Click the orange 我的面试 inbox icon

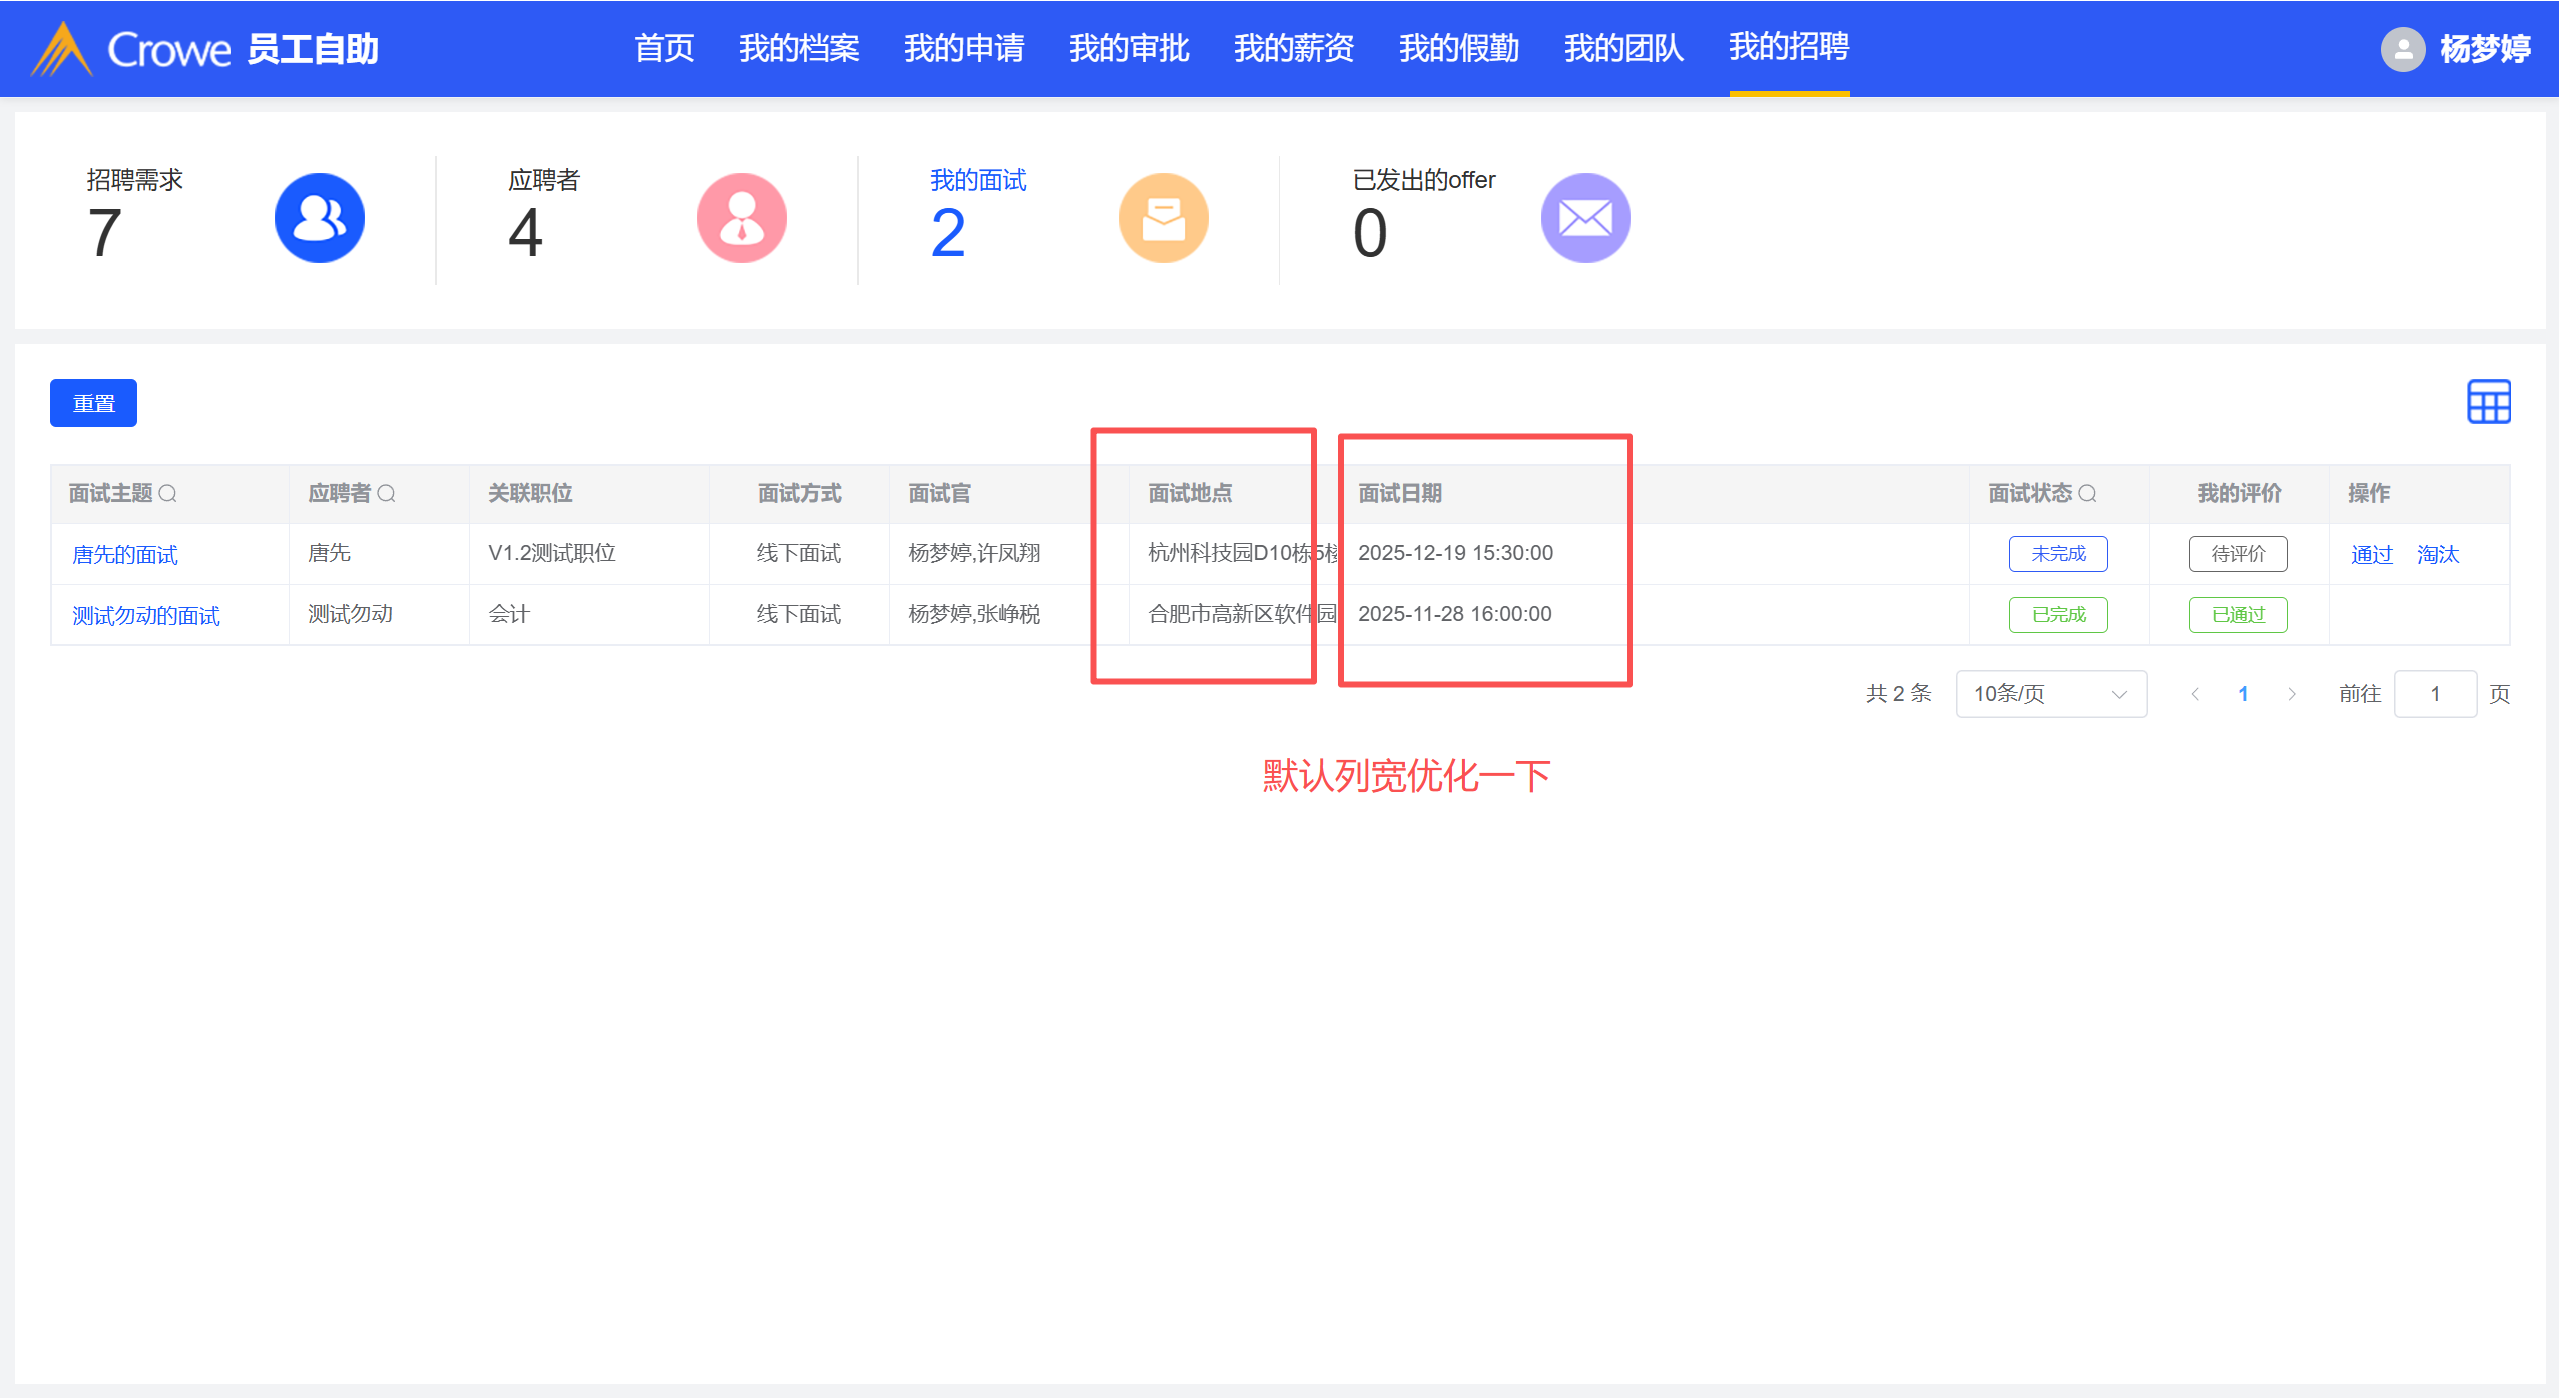[x=1163, y=218]
